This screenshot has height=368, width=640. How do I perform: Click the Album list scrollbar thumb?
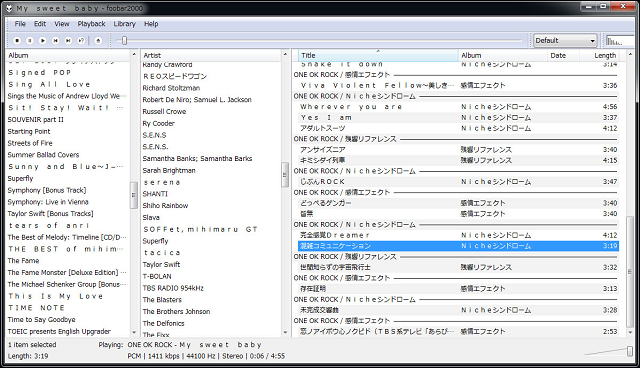coord(134,195)
